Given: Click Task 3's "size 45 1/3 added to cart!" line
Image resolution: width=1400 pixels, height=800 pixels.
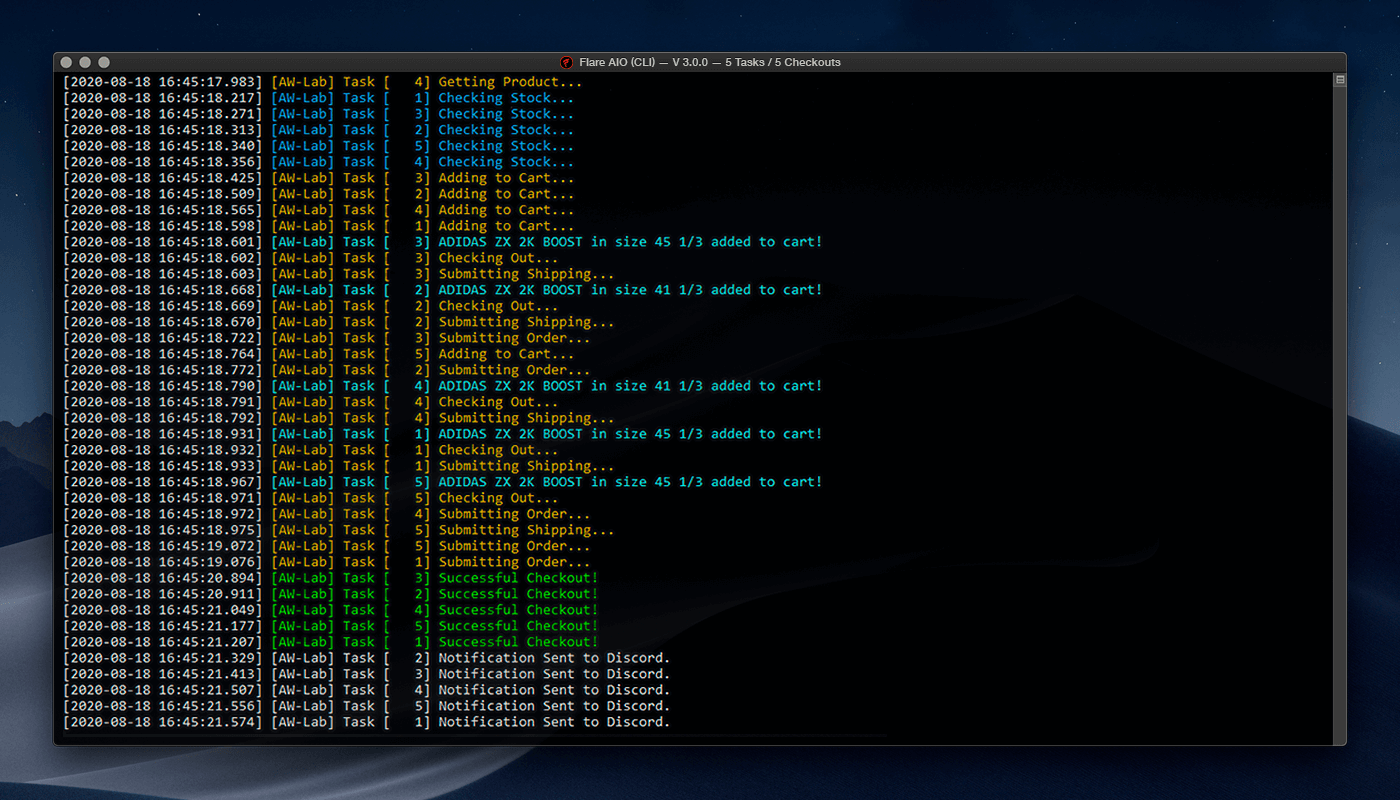Looking at the screenshot, I should point(630,242).
